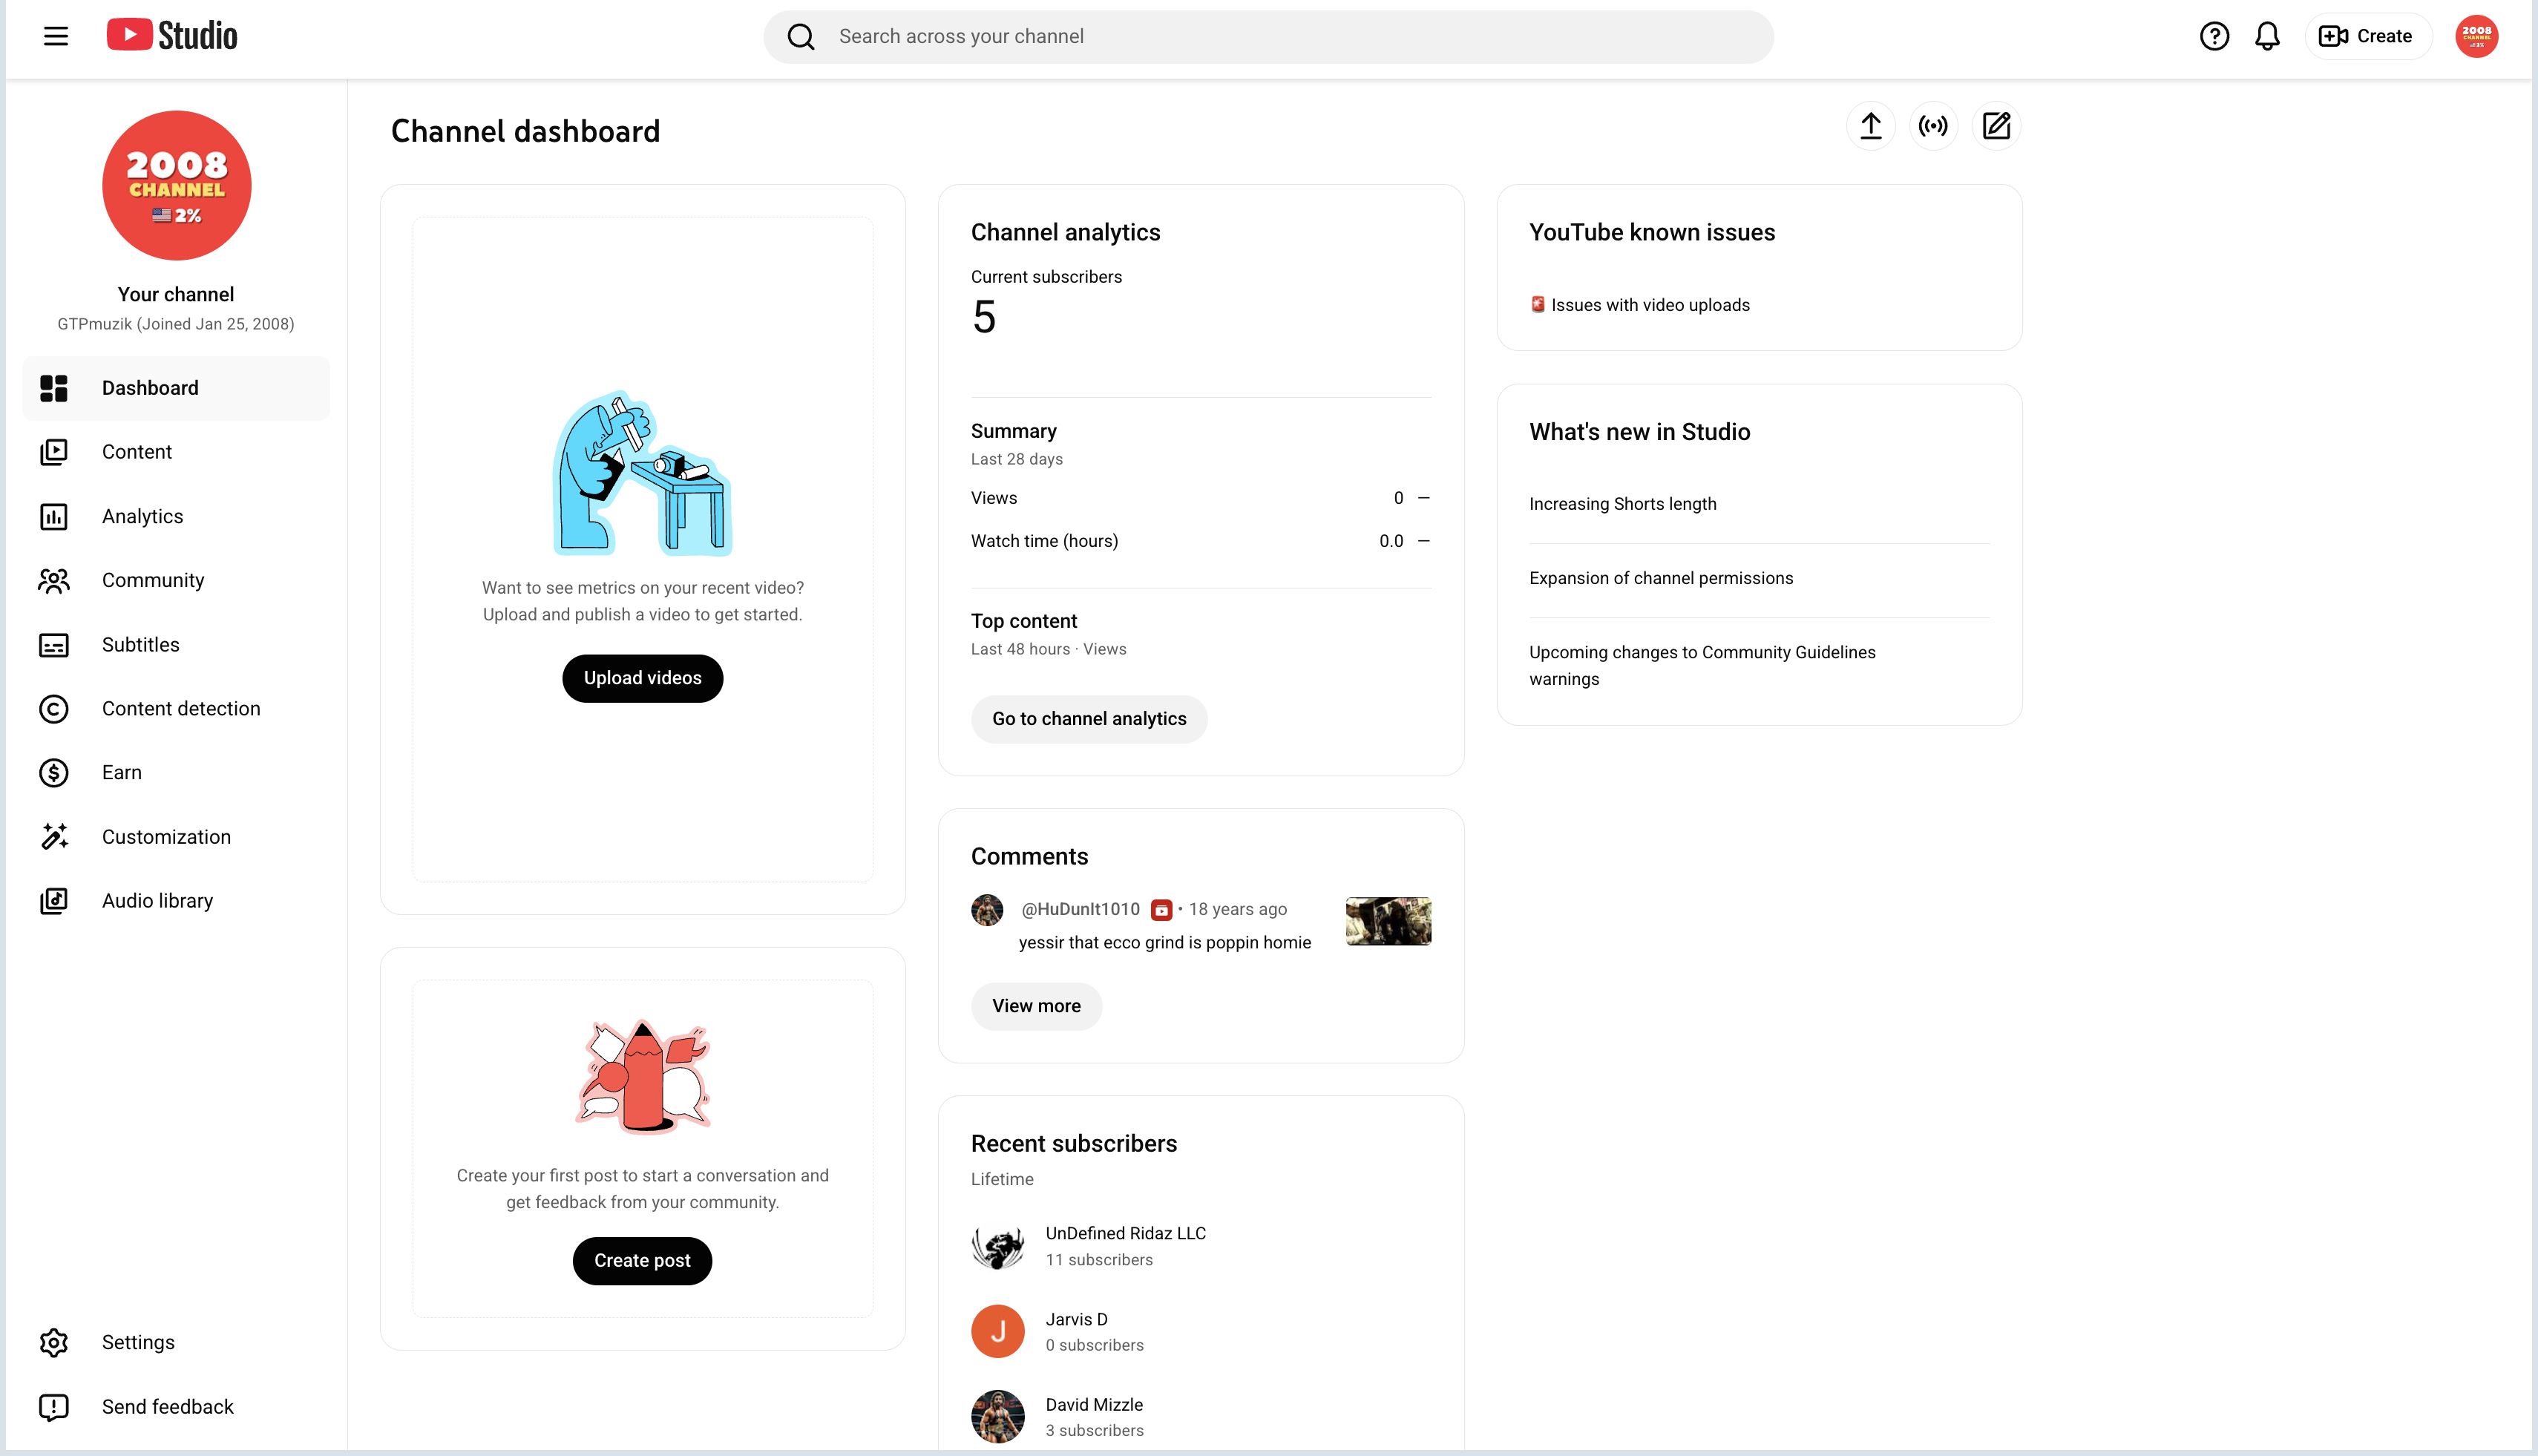Select Content detection in the sidebar

click(176, 709)
